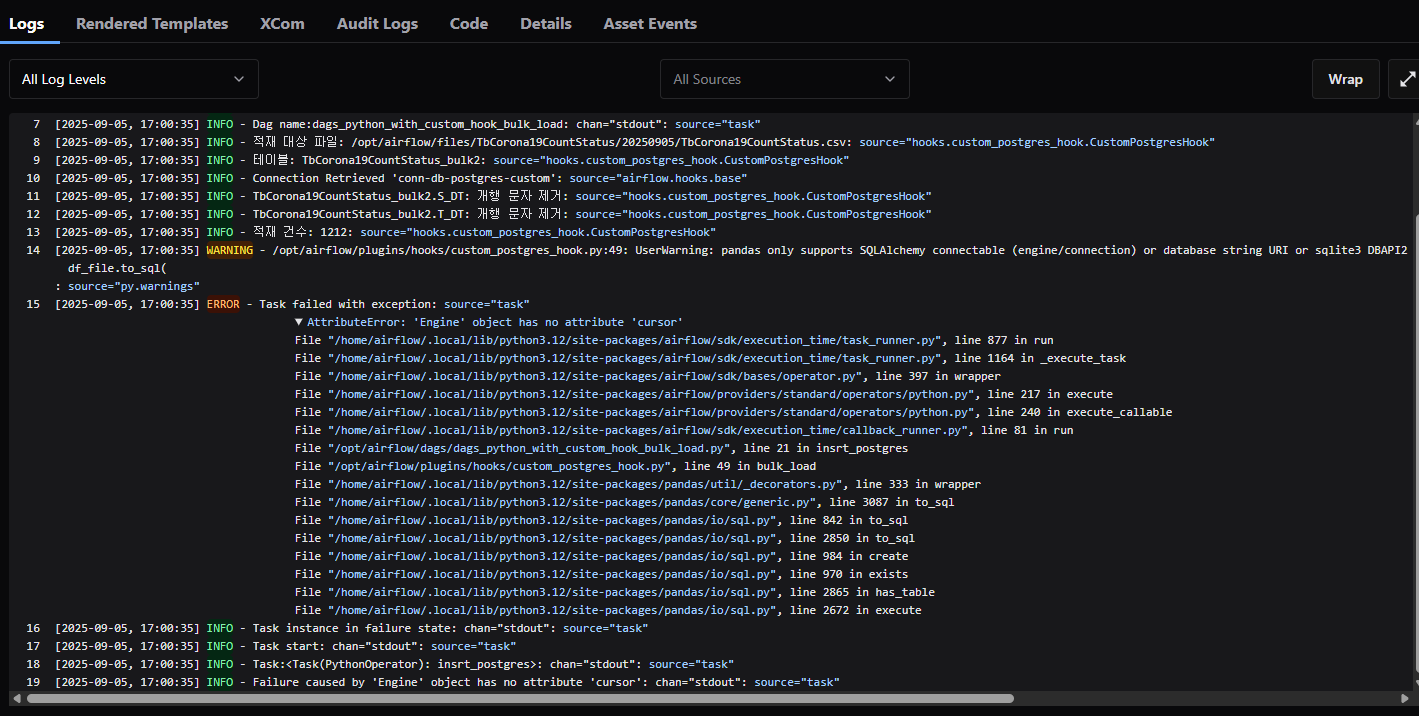Click log line number 7

(x=36, y=124)
